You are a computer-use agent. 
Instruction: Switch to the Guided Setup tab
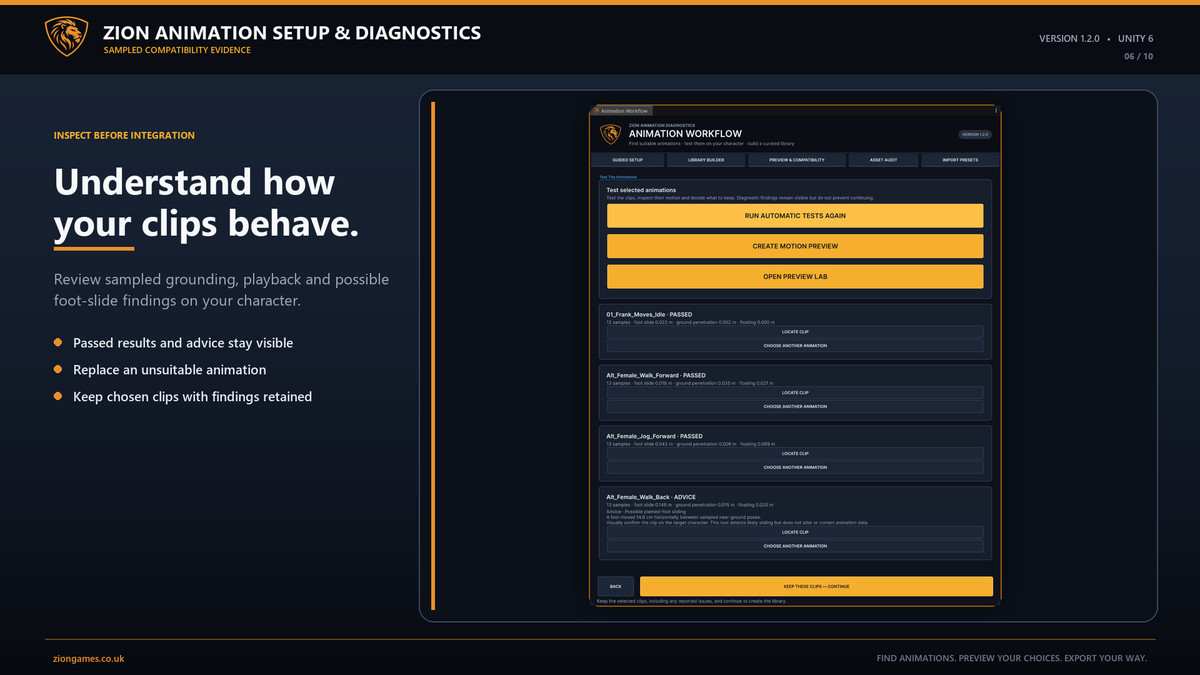[x=628, y=160]
